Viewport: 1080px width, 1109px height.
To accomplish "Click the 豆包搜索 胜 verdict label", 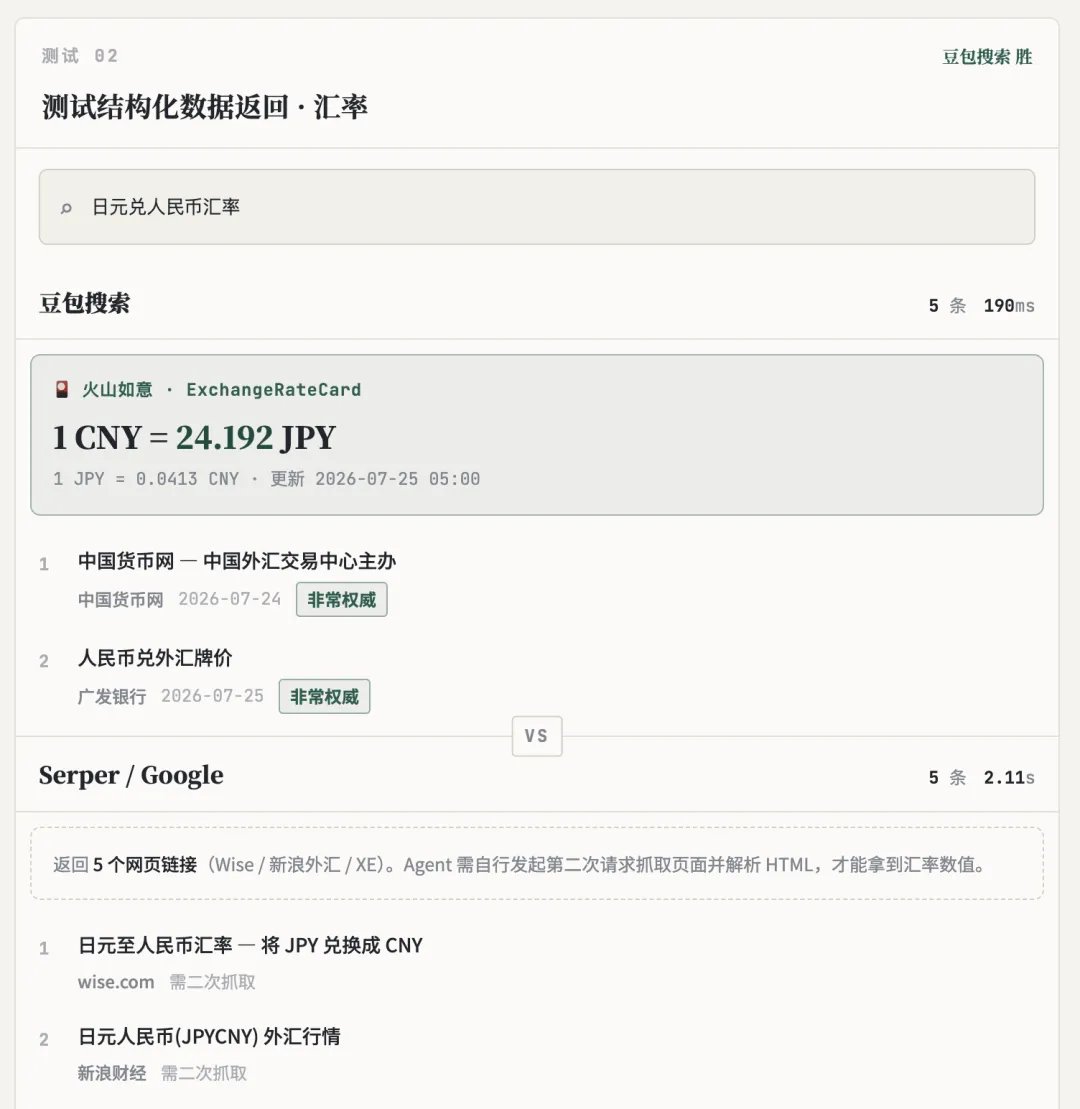I will click(987, 57).
